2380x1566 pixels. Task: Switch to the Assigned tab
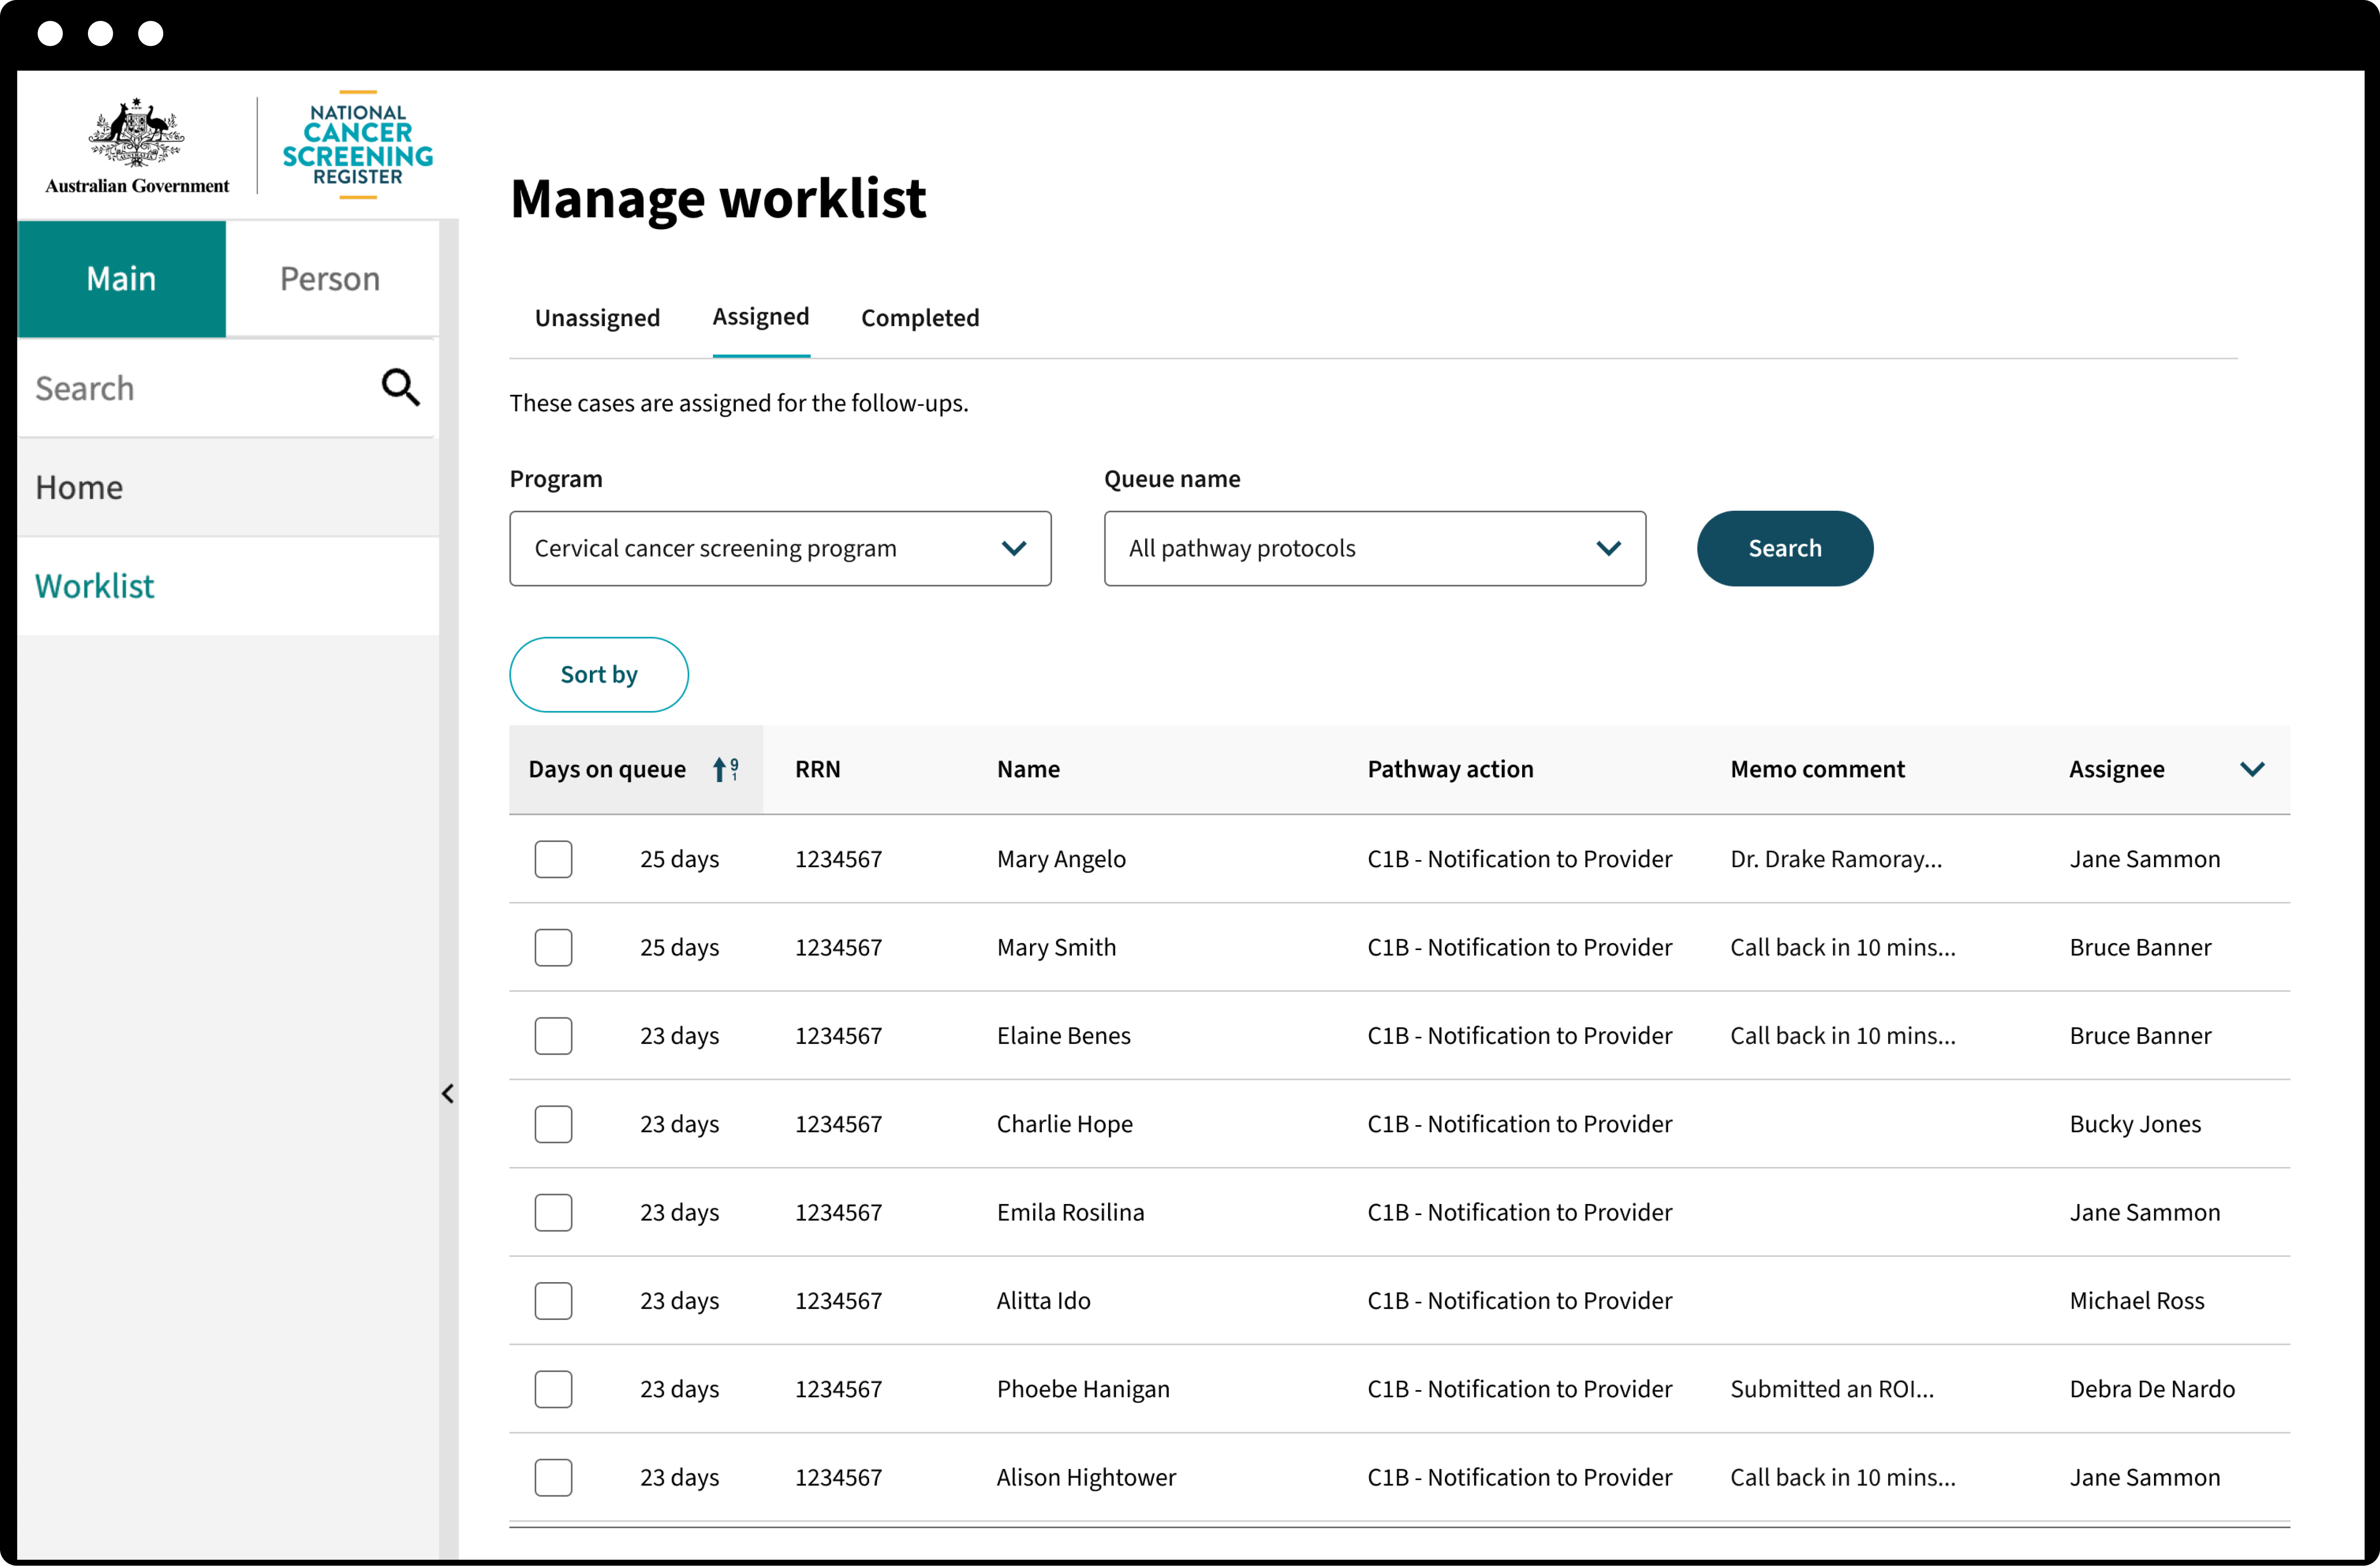761,317
